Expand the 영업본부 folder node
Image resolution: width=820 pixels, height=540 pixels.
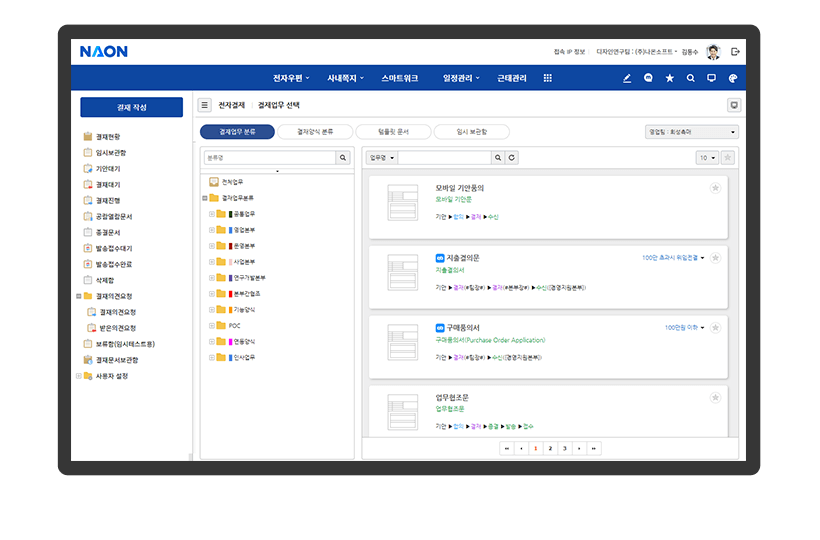211,230
